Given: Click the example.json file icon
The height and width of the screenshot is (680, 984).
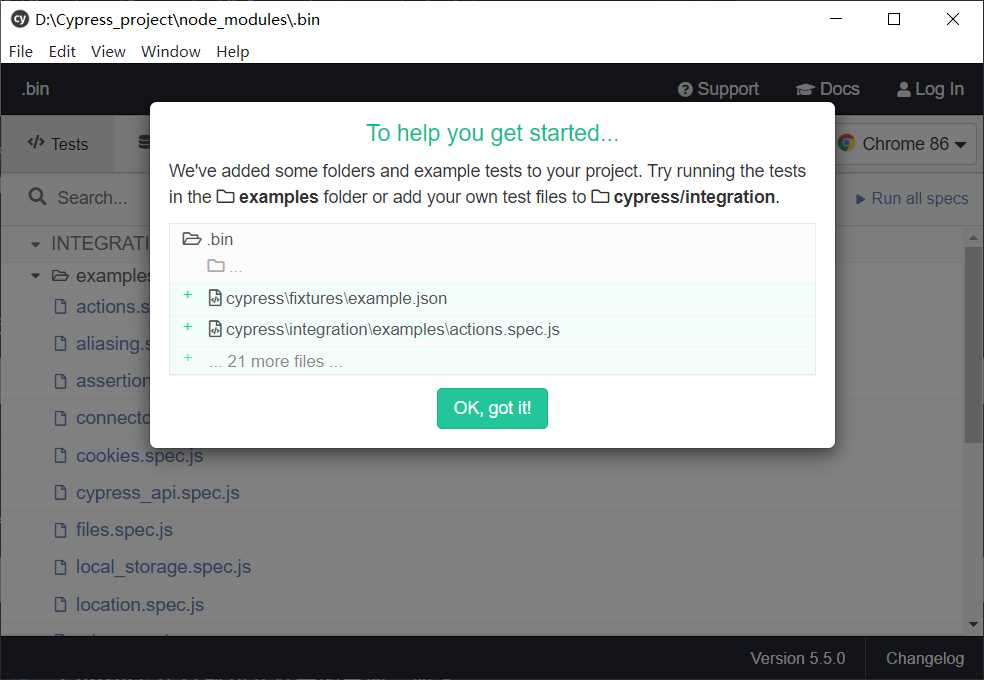Looking at the screenshot, I should [215, 297].
